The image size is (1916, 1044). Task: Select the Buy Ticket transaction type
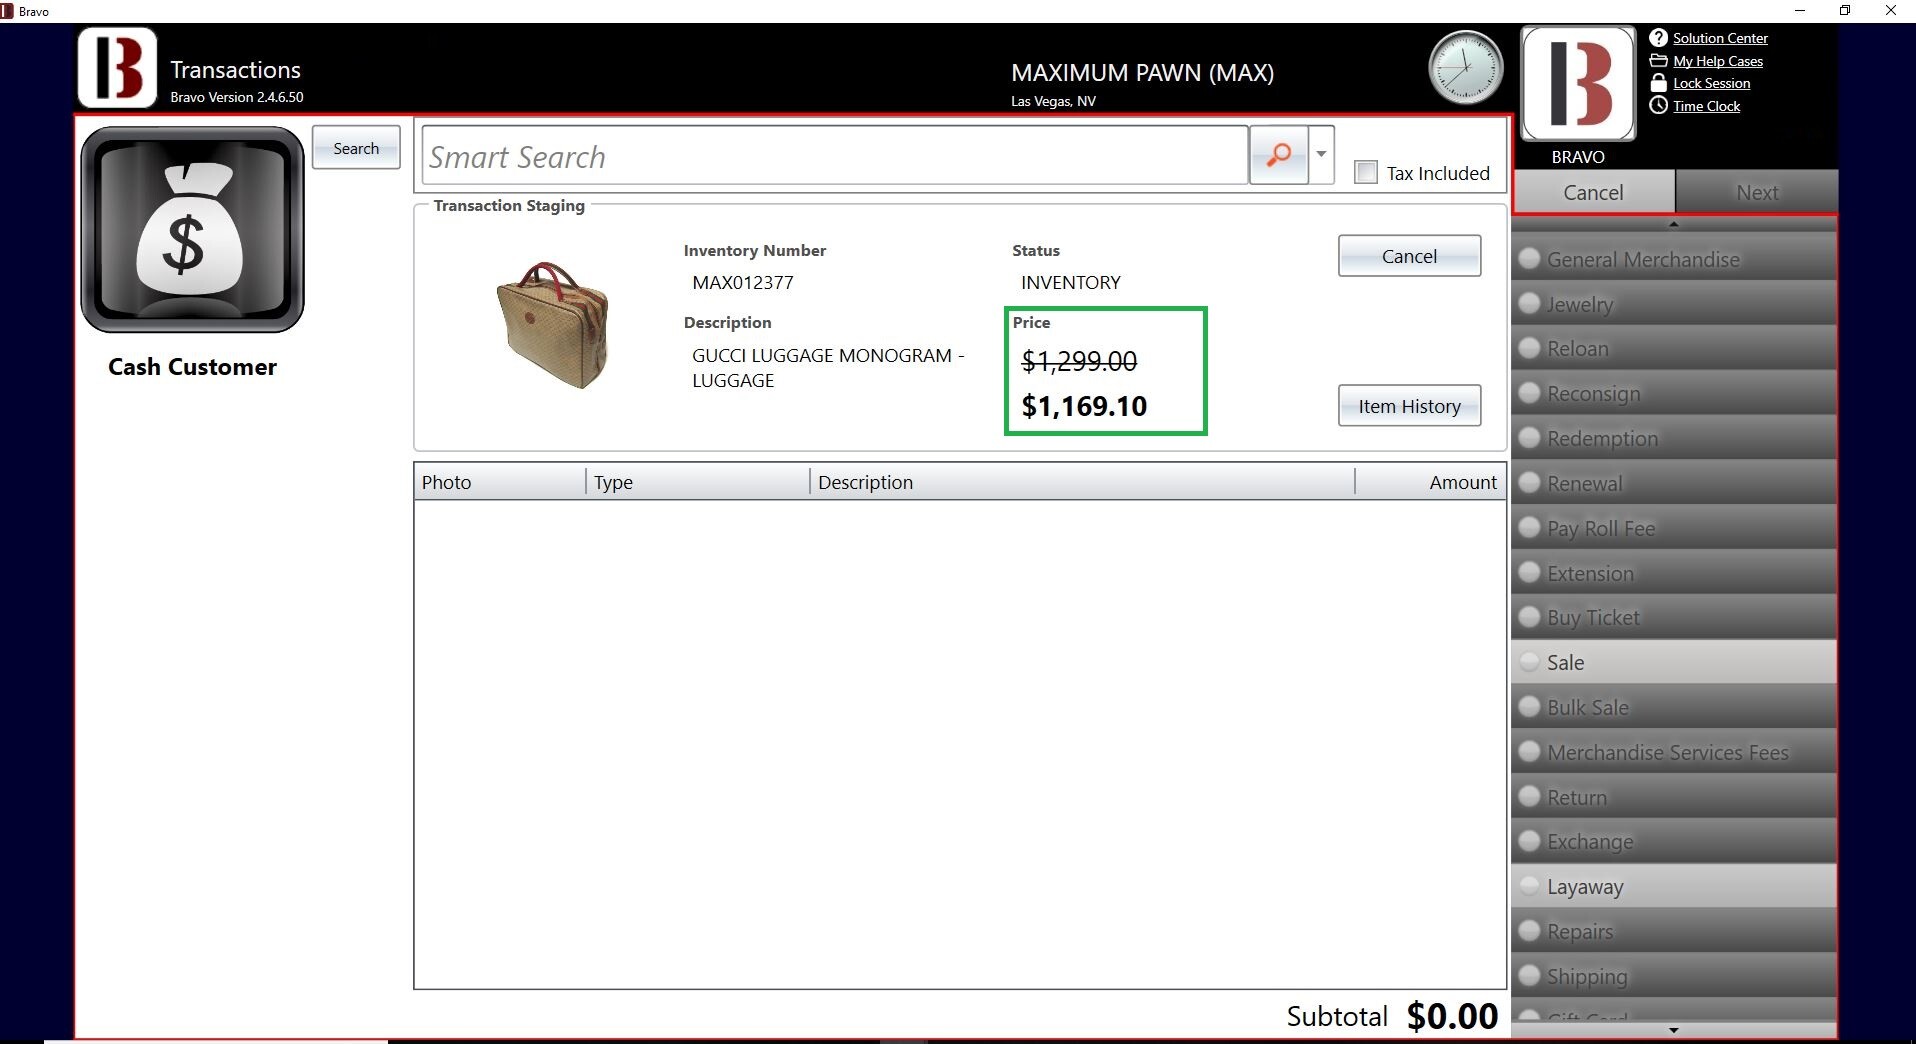coord(1674,617)
